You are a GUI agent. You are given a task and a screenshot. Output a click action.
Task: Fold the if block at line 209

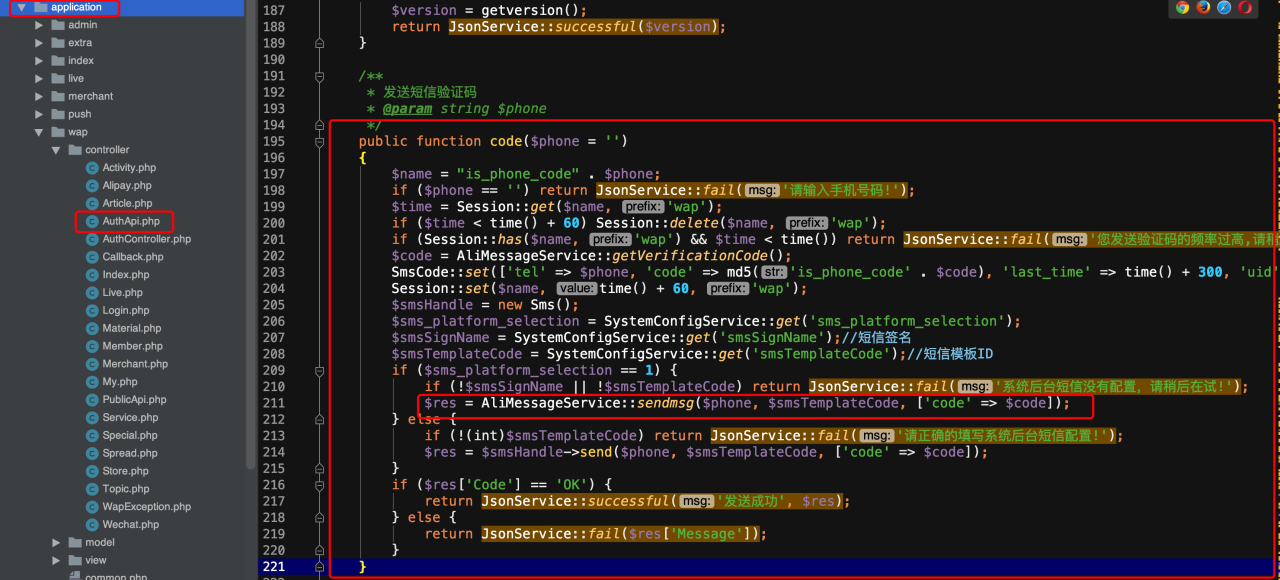point(319,370)
